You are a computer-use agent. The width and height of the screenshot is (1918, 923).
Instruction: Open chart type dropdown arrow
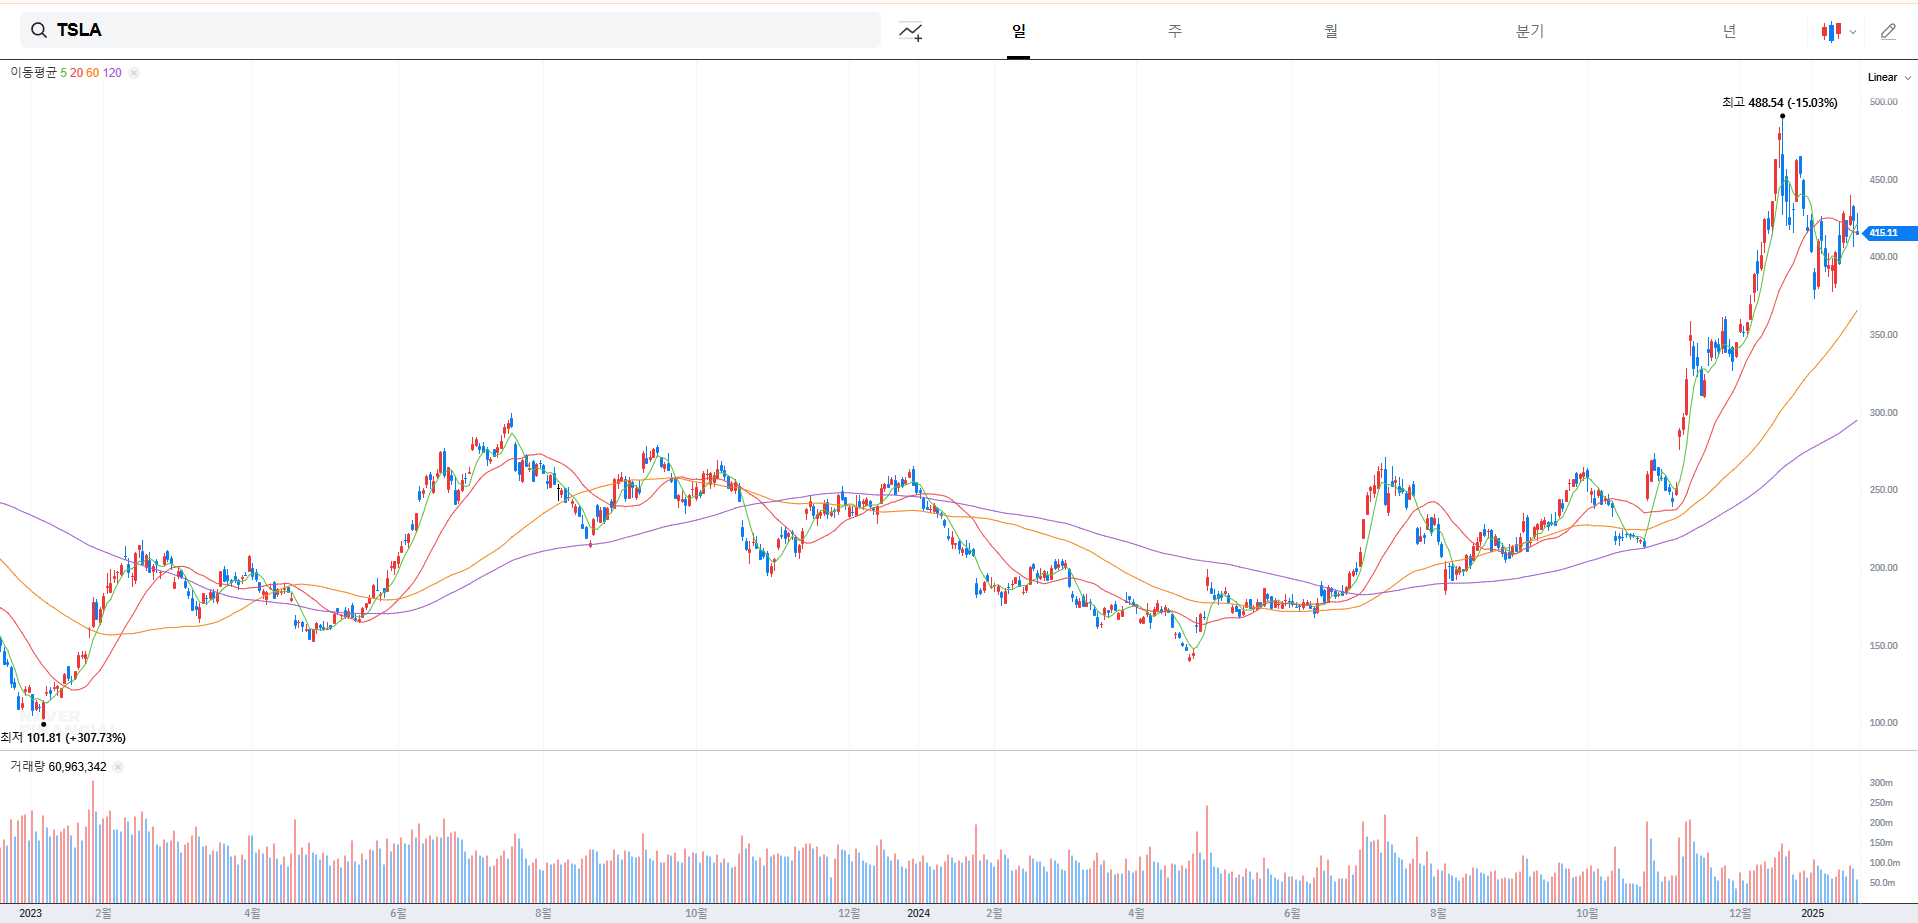(x=1853, y=32)
